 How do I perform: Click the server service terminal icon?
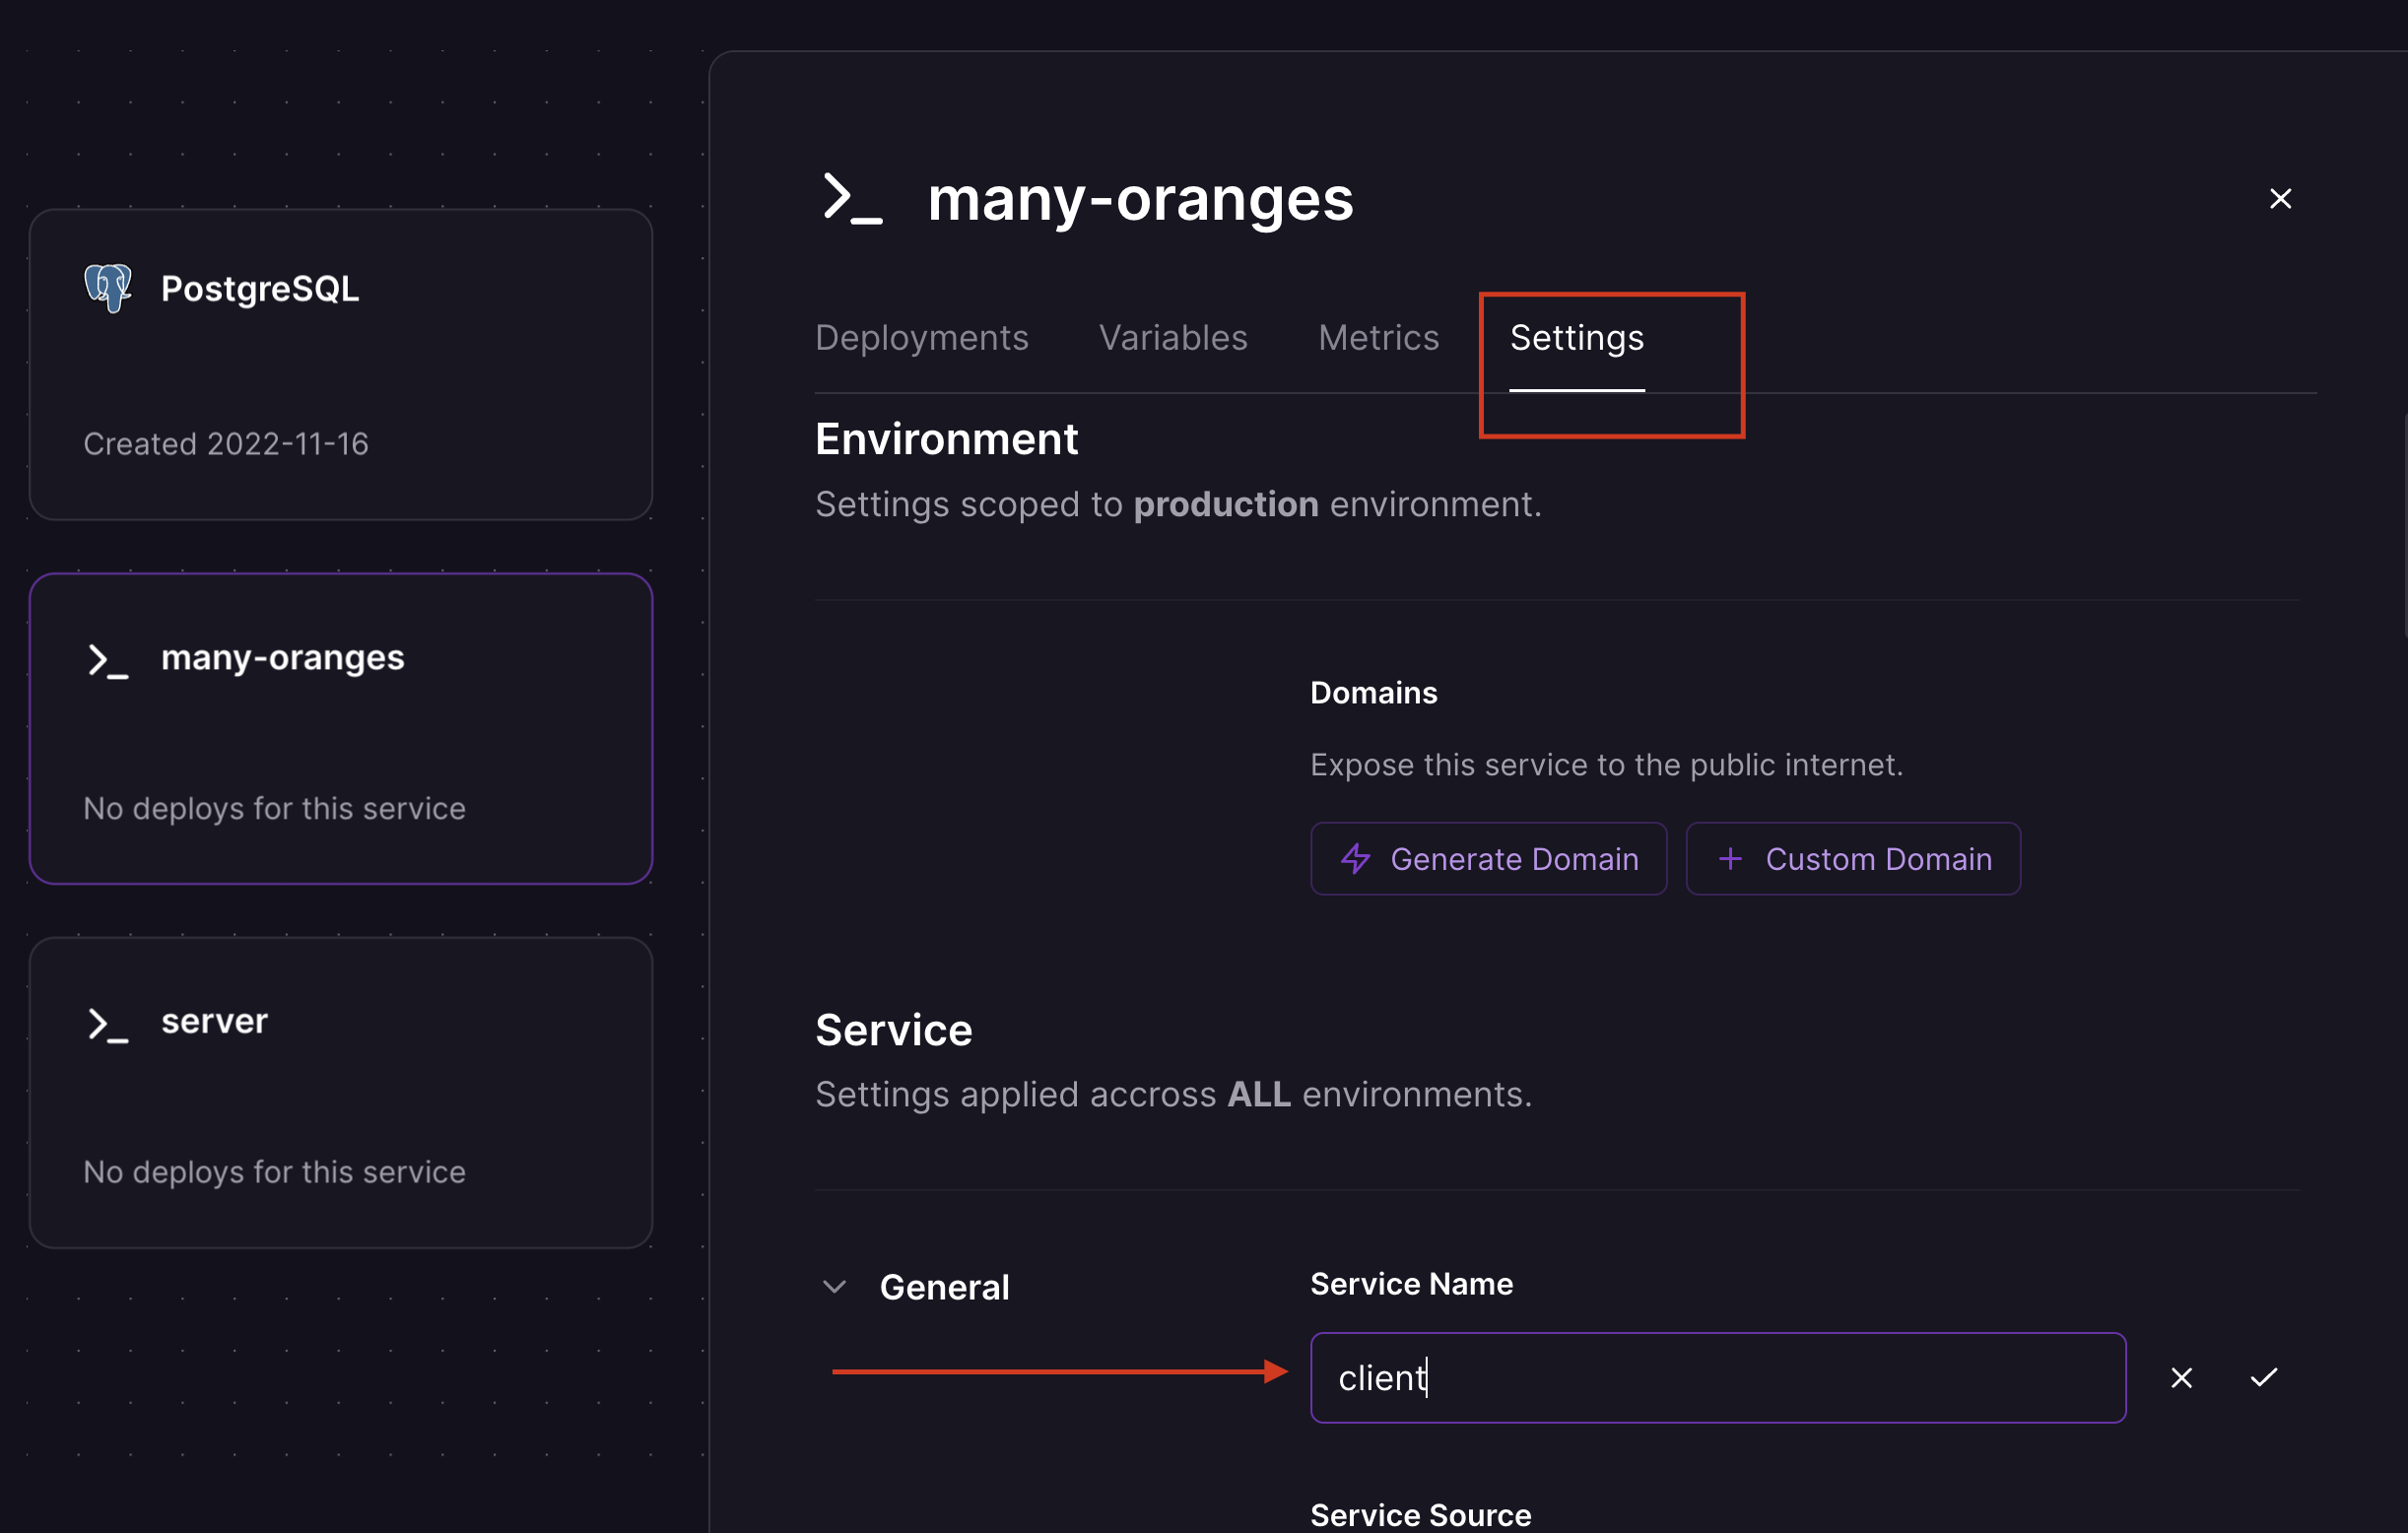[x=108, y=1024]
